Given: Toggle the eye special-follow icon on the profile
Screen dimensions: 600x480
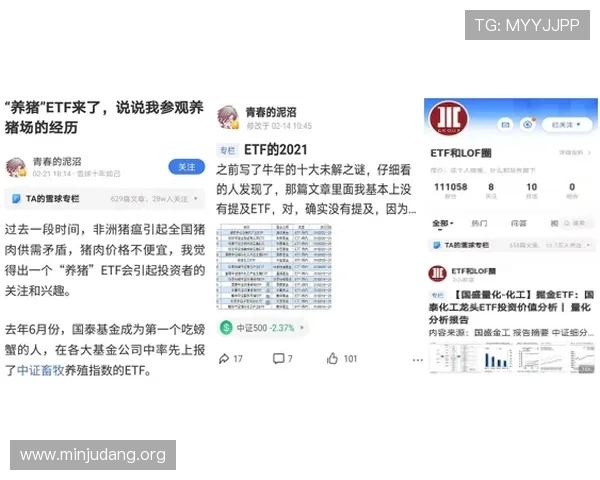Looking at the screenshot, I should pyautogui.click(x=528, y=125).
